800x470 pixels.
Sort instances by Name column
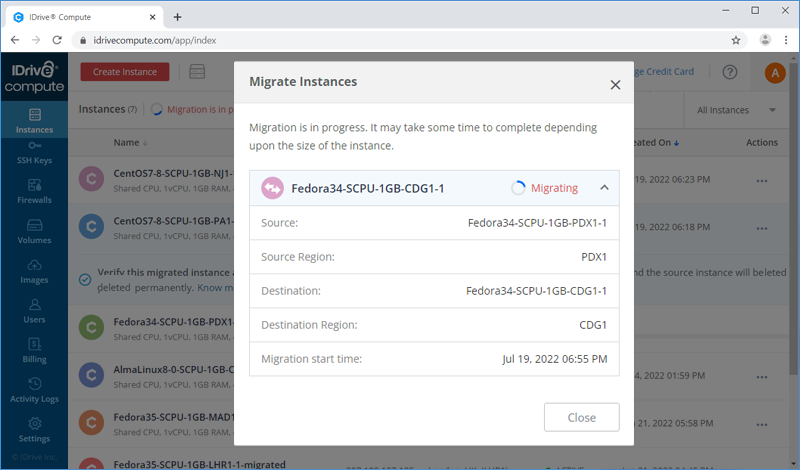(x=131, y=142)
